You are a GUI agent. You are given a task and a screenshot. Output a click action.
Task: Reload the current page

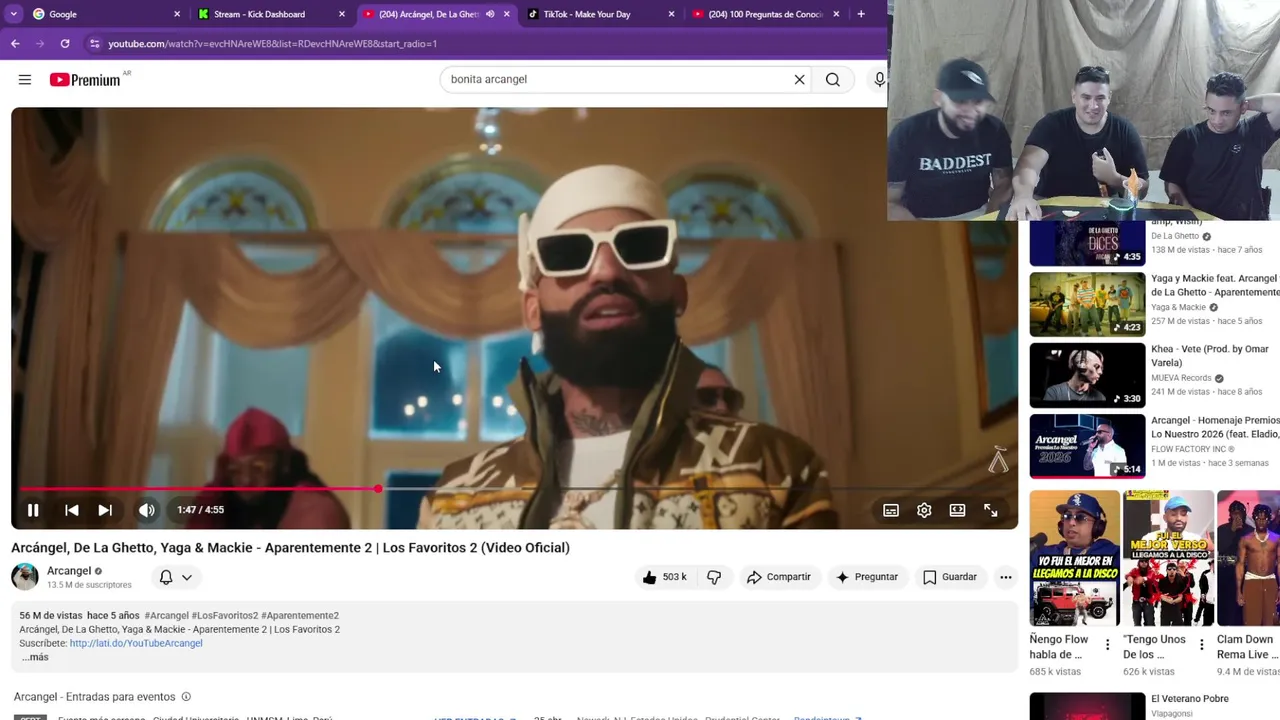(65, 44)
